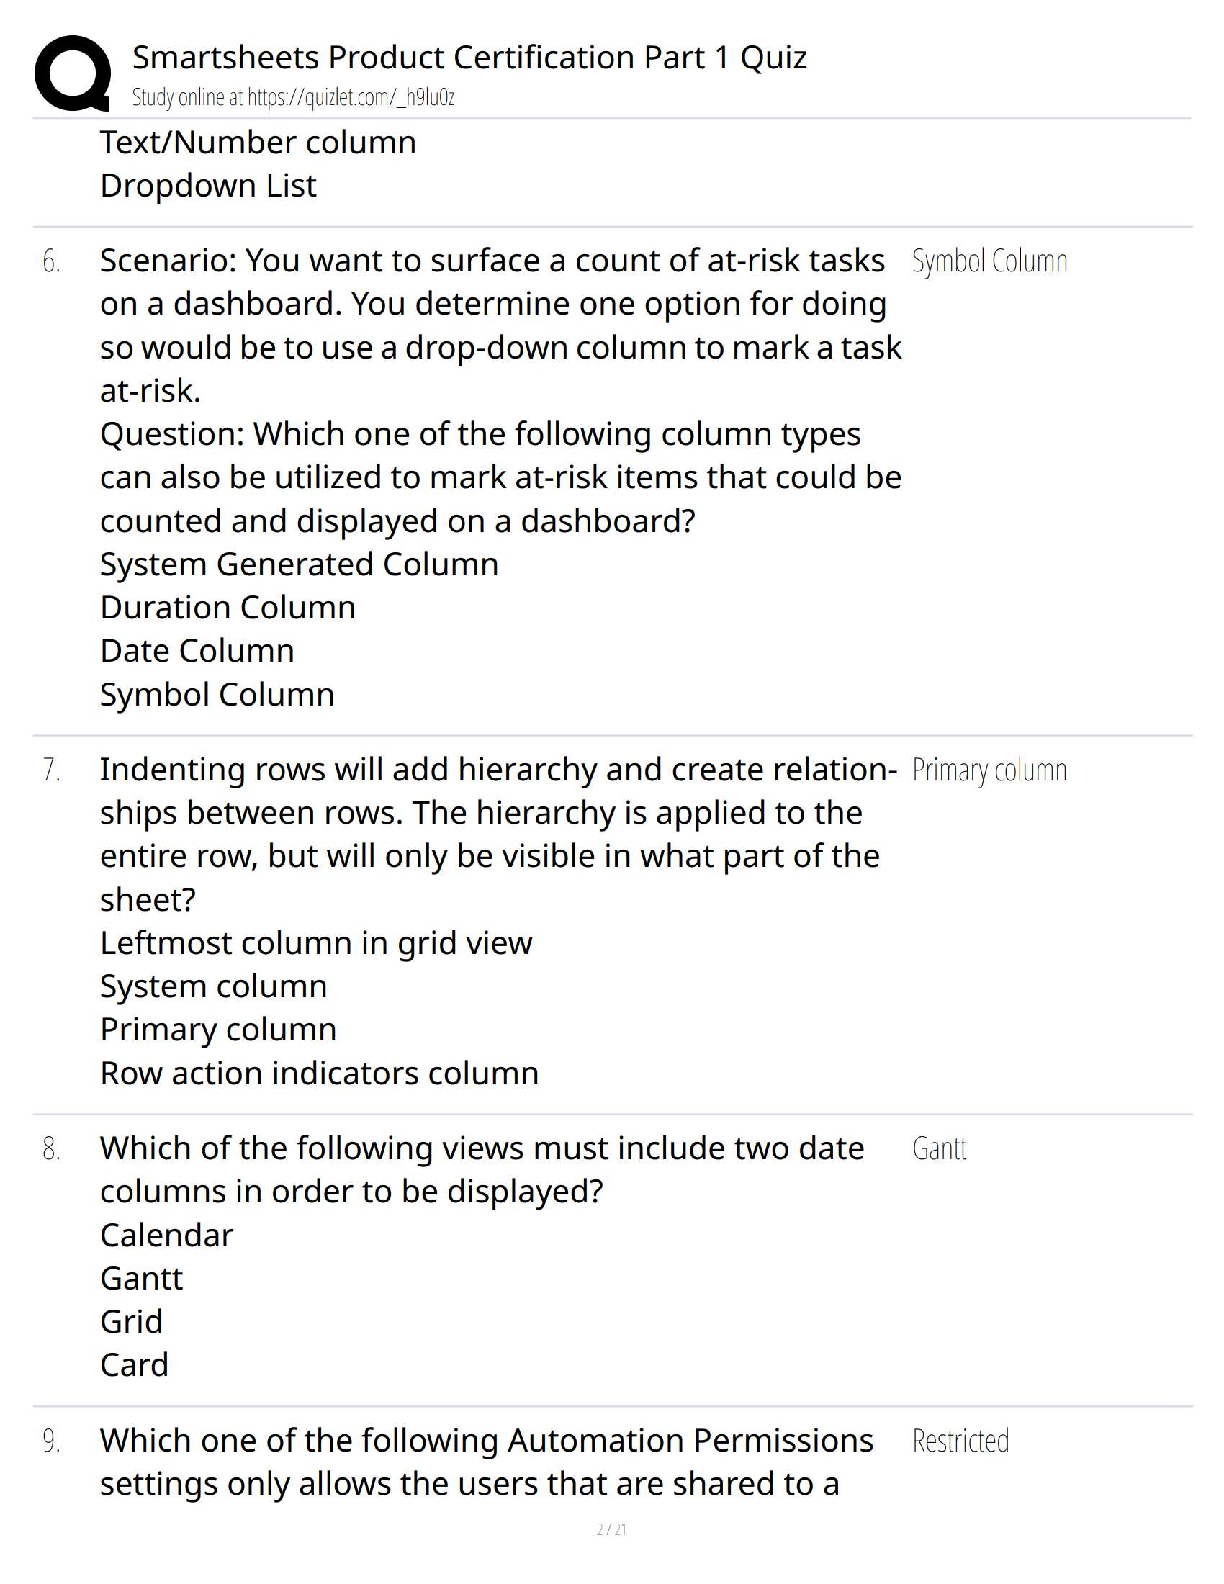This screenshot has width=1224, height=1584.
Task: Click the 'Primary column' answer on the right
Action: 989,771
